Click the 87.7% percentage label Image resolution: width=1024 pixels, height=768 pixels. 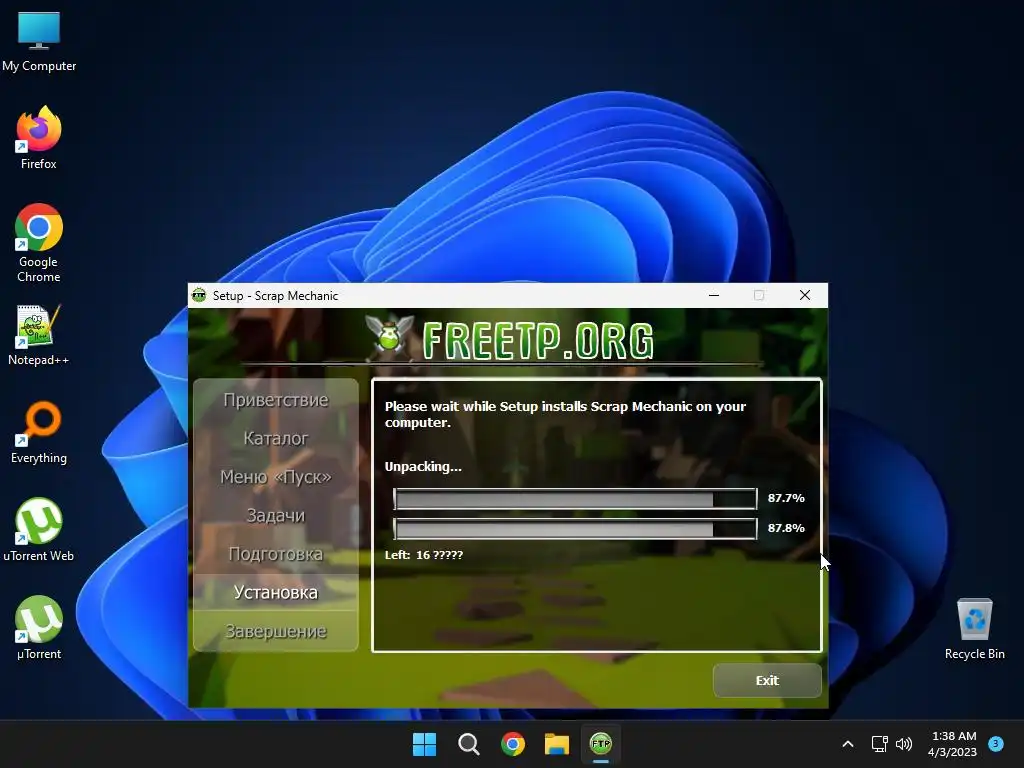[786, 498]
